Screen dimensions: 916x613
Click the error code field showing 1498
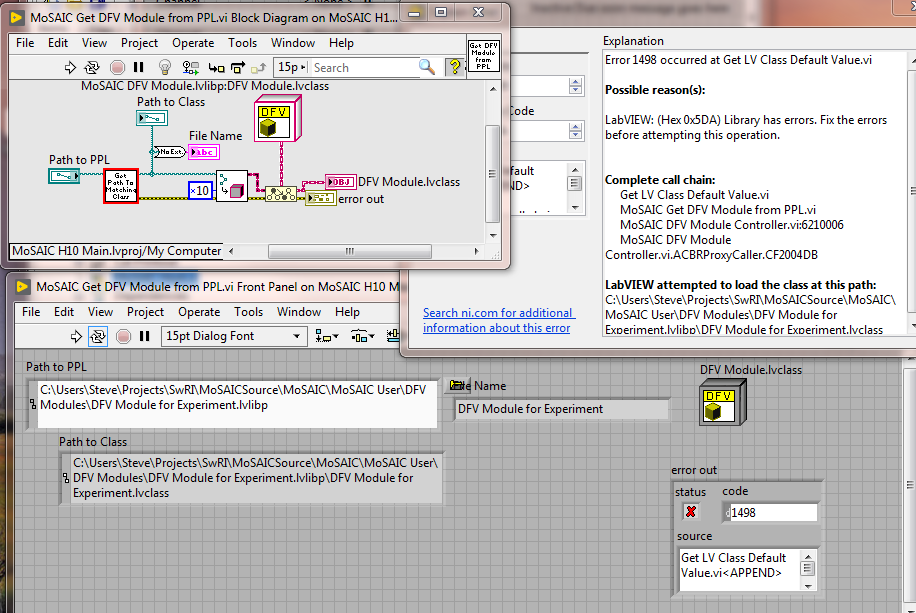click(773, 512)
